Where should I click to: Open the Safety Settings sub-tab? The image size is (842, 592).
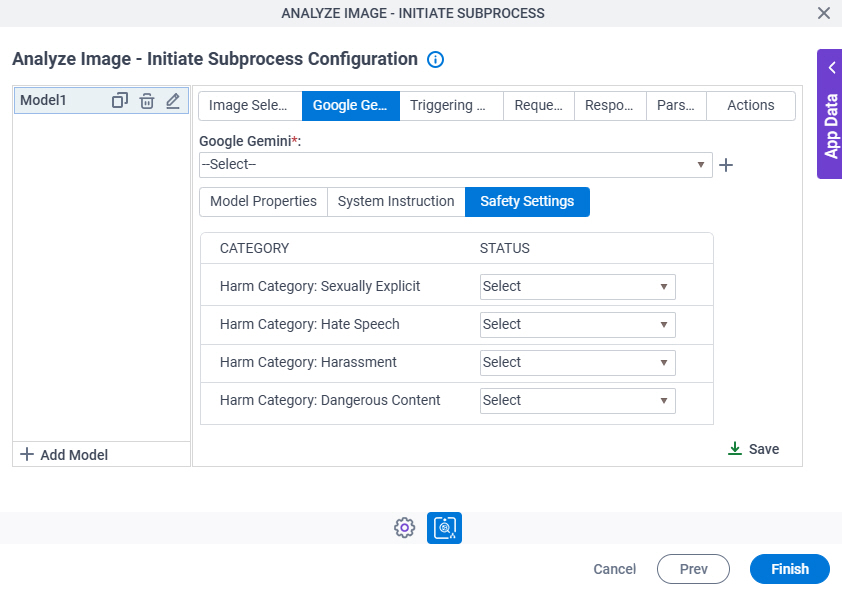[x=527, y=201]
